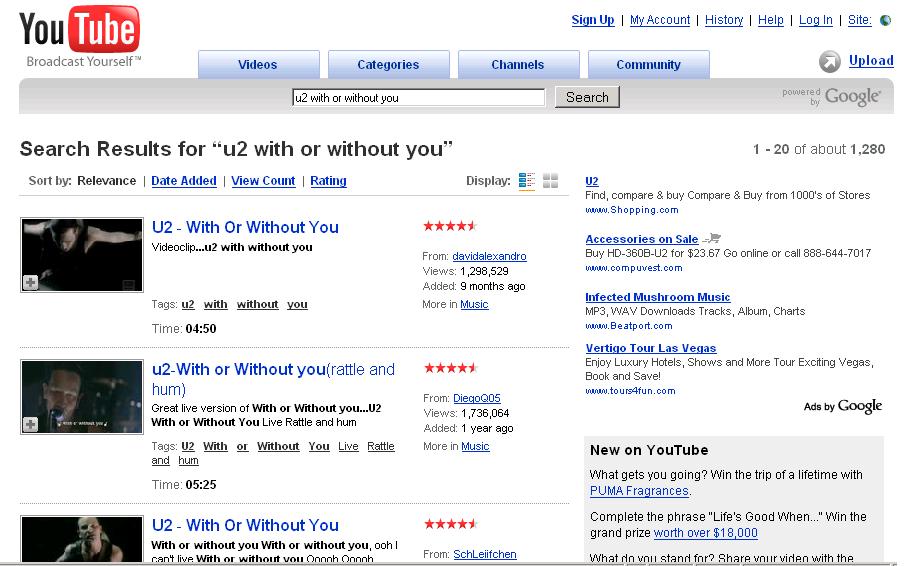Image resolution: width=916 pixels, height=566 pixels.
Task: Open the Site language selector link
Action: [859, 20]
